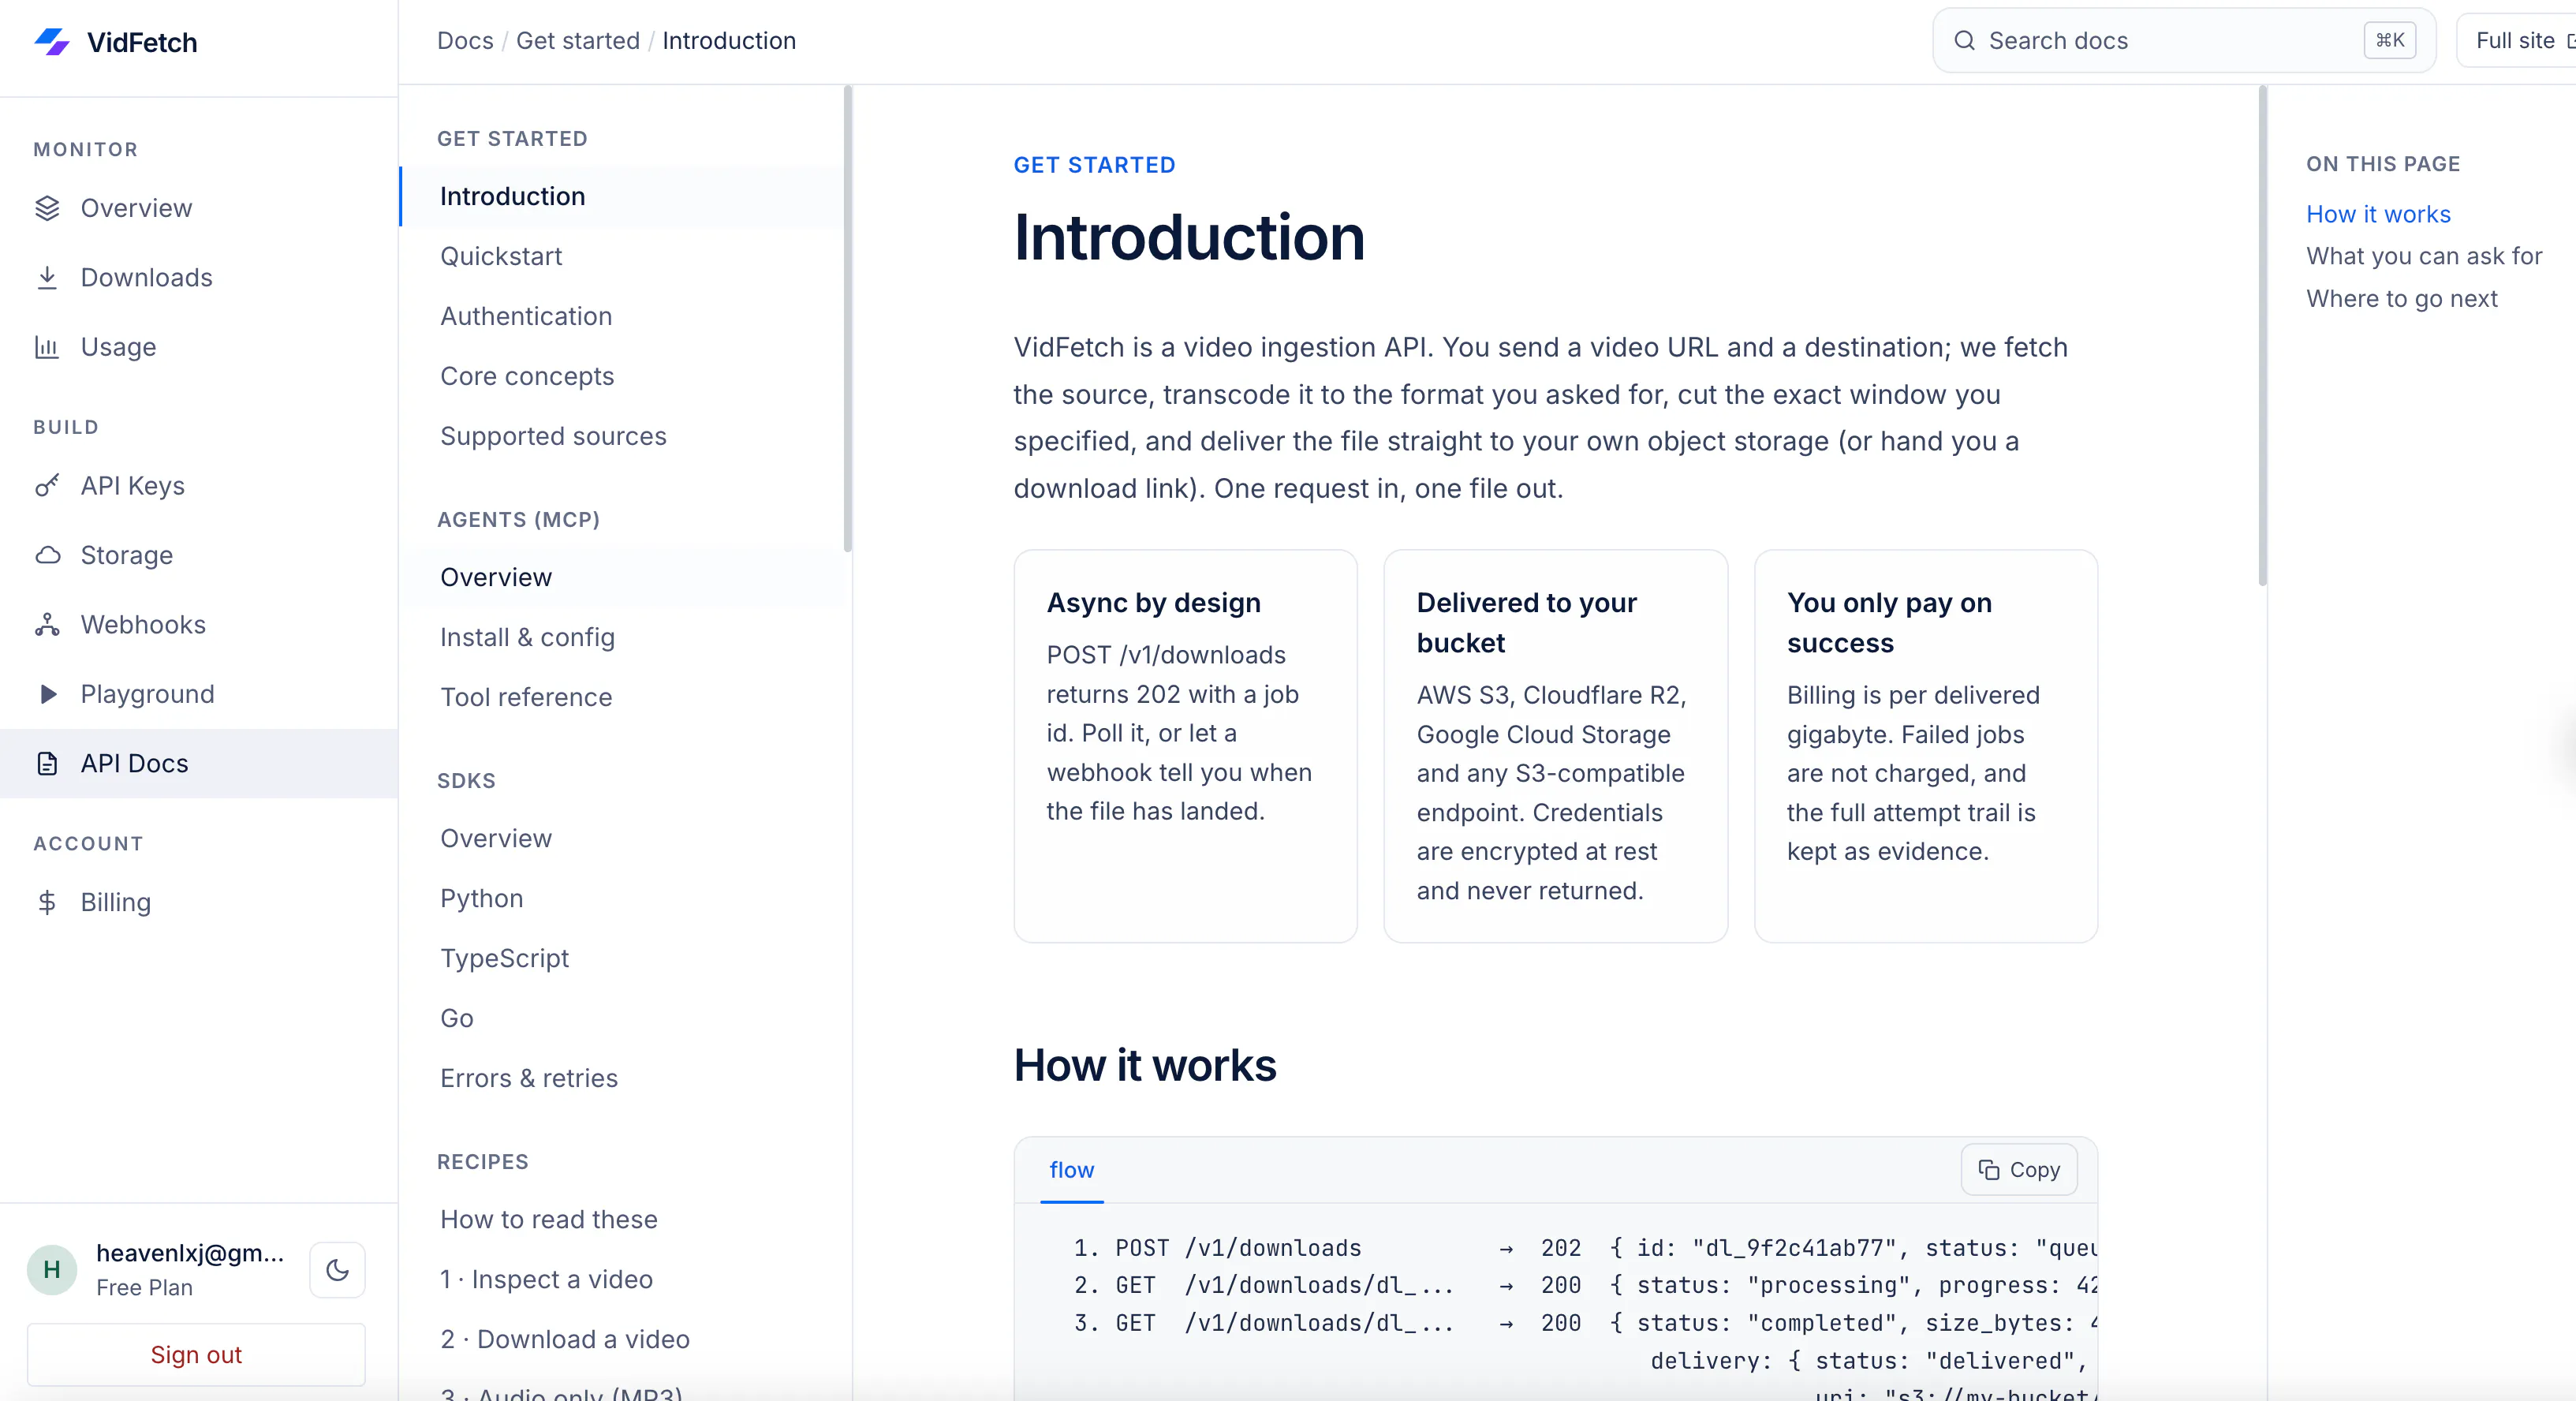Click the VidFetch logo icon
Screen dimensions: 2576x1401
[x=52, y=42]
